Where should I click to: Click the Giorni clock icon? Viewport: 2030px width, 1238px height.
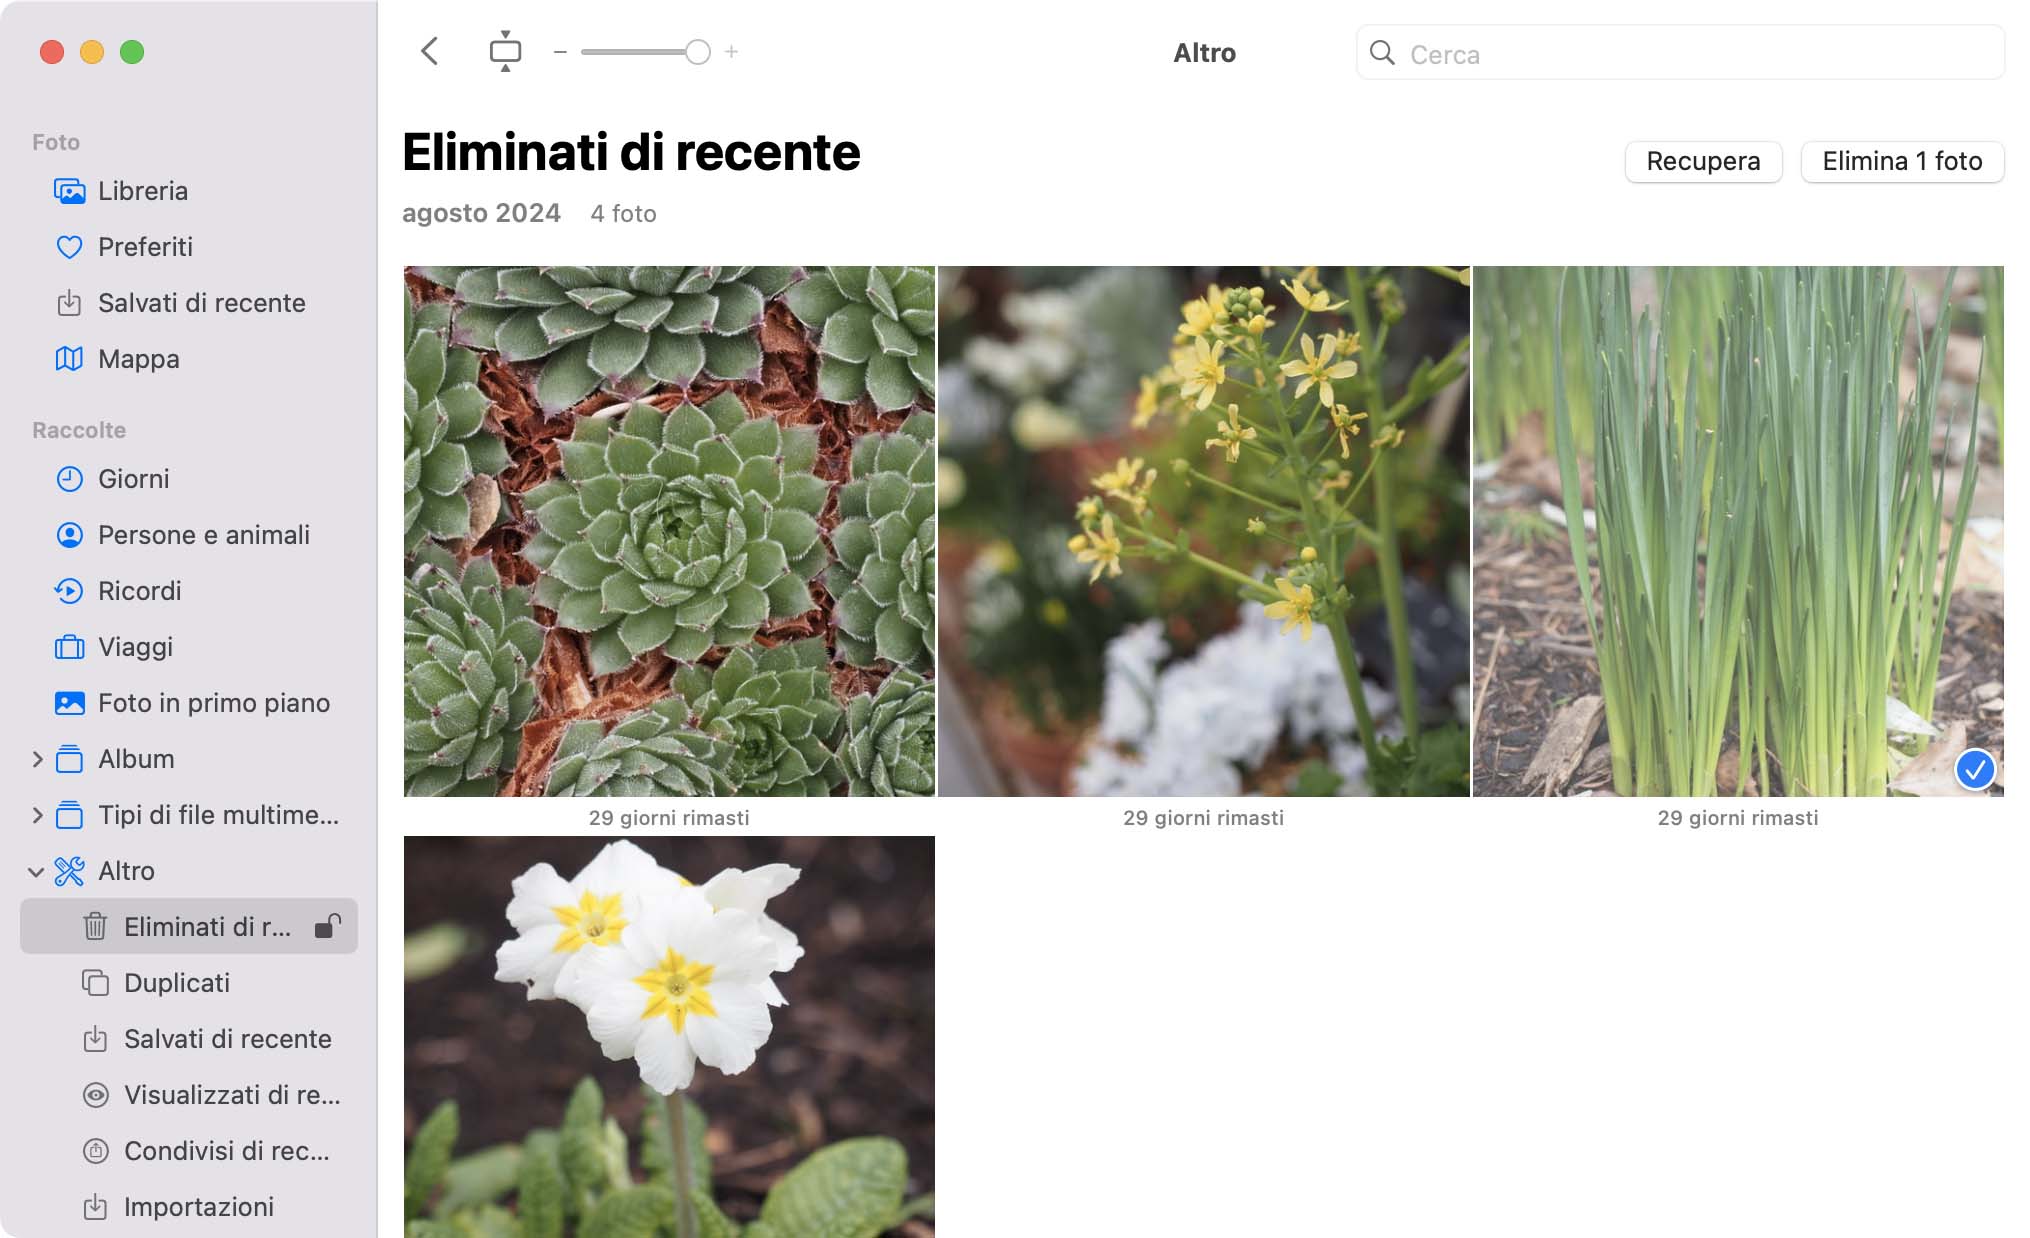pos(68,478)
